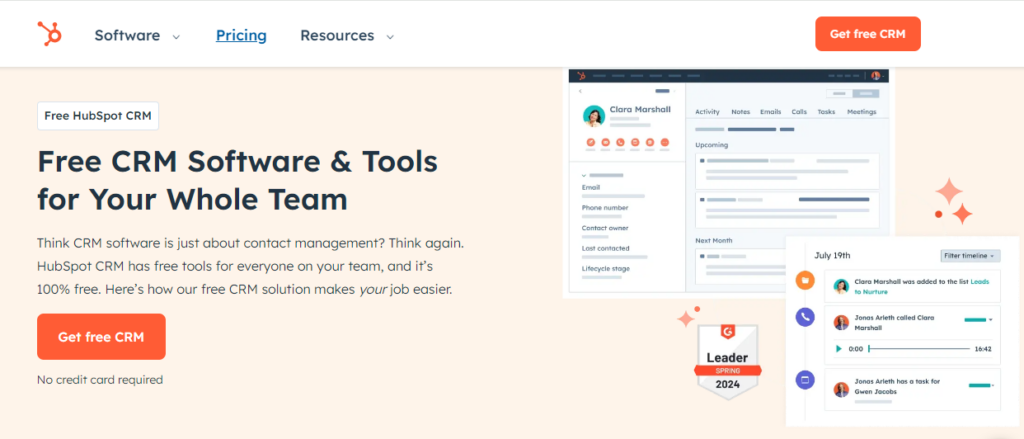Click the first orange action icon under Clara Marshall
Screen dimensions: 1024x439
point(590,143)
